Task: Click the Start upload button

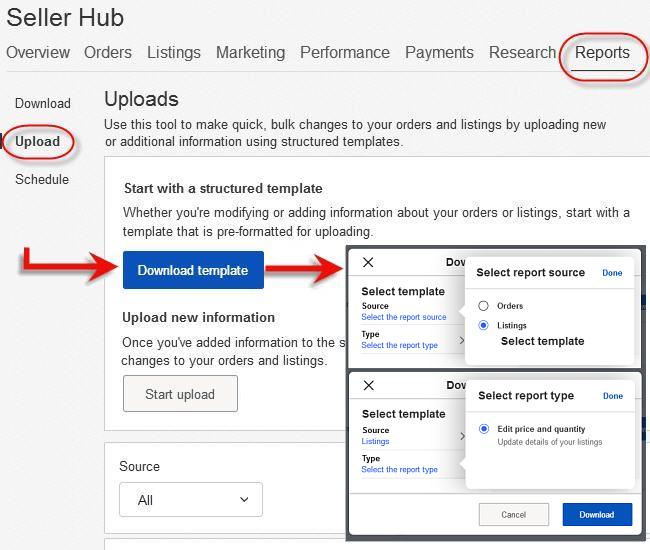Action: click(180, 394)
